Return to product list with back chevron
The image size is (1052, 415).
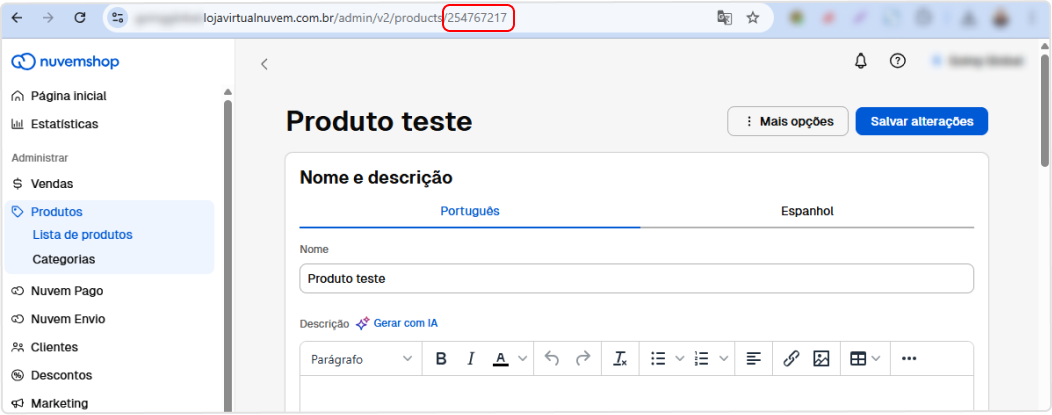tap(264, 64)
